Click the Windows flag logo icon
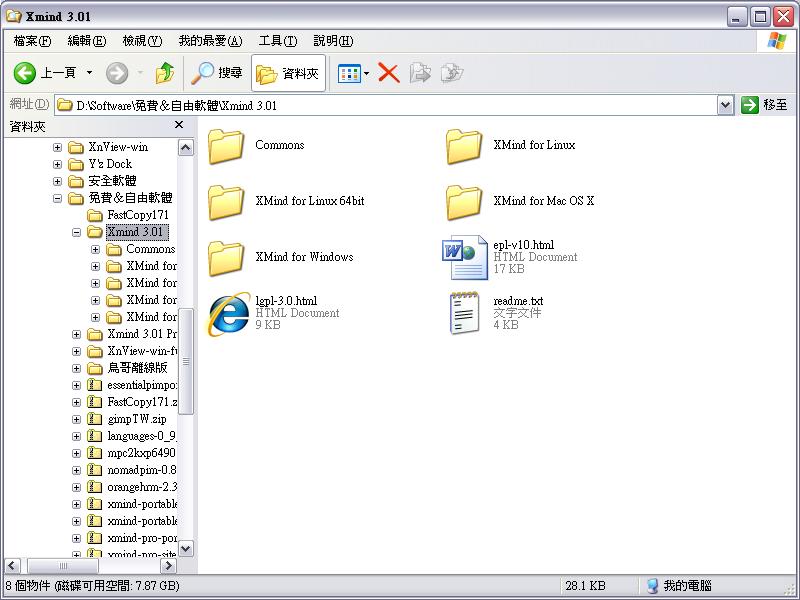This screenshot has height=600, width=800. pyautogui.click(x=777, y=41)
